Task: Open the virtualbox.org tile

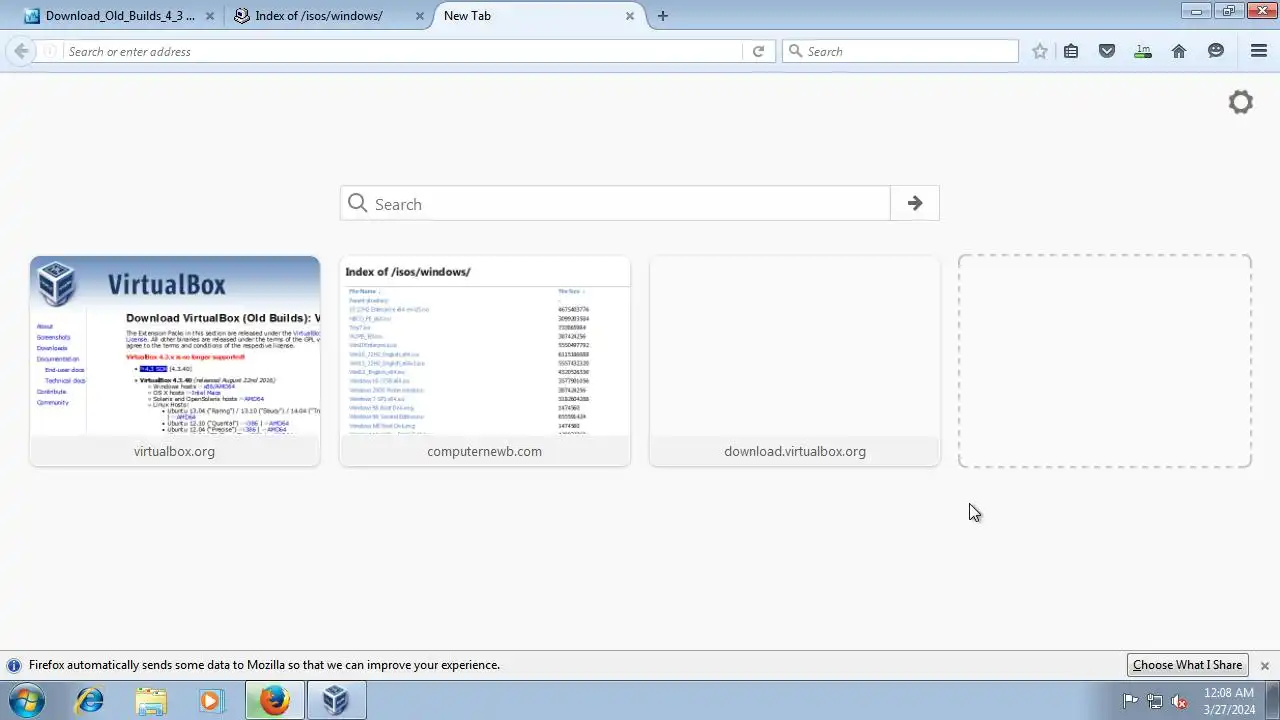Action: (175, 361)
